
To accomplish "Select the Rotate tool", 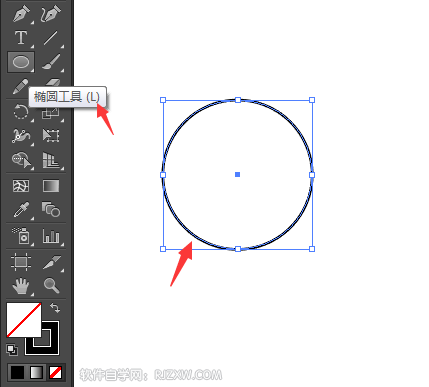I will 21,112.
